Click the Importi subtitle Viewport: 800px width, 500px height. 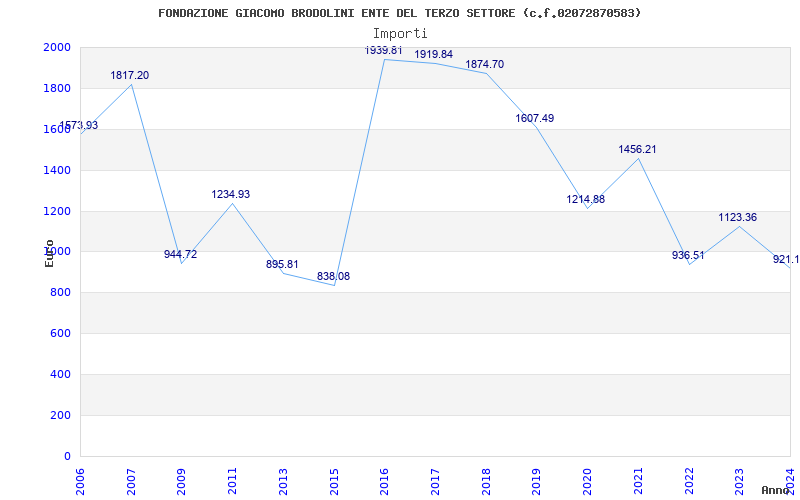(x=400, y=34)
